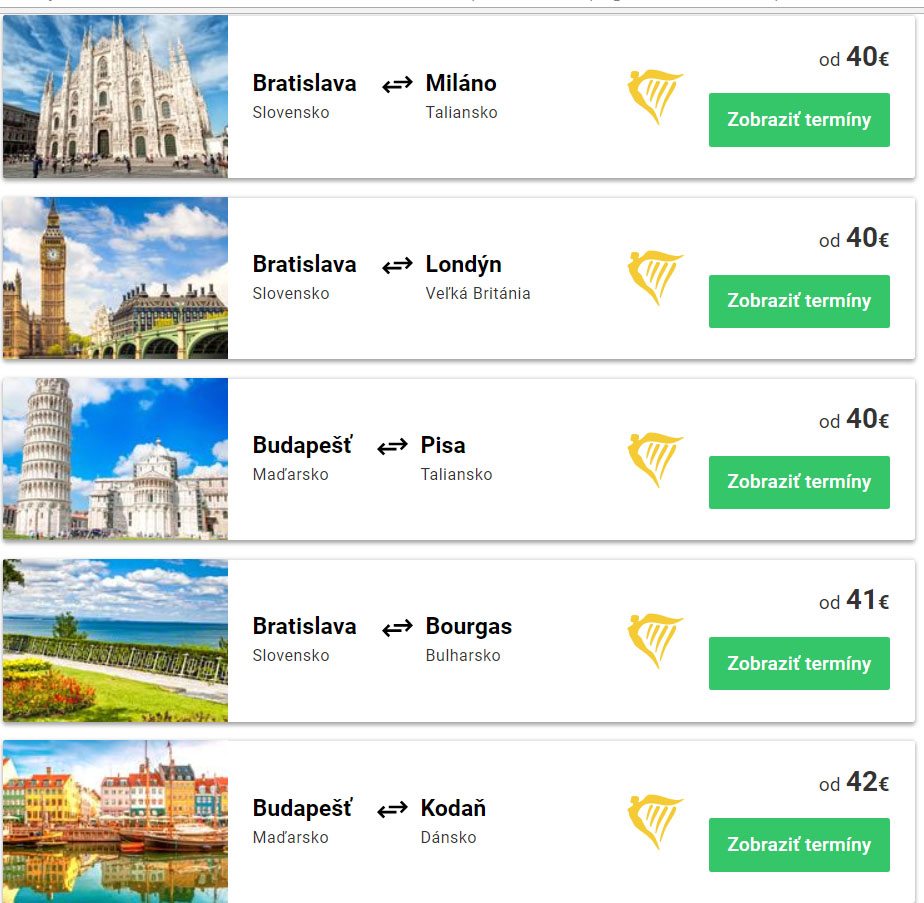Open the Milan cathedral photo thumbnail

coord(115,97)
